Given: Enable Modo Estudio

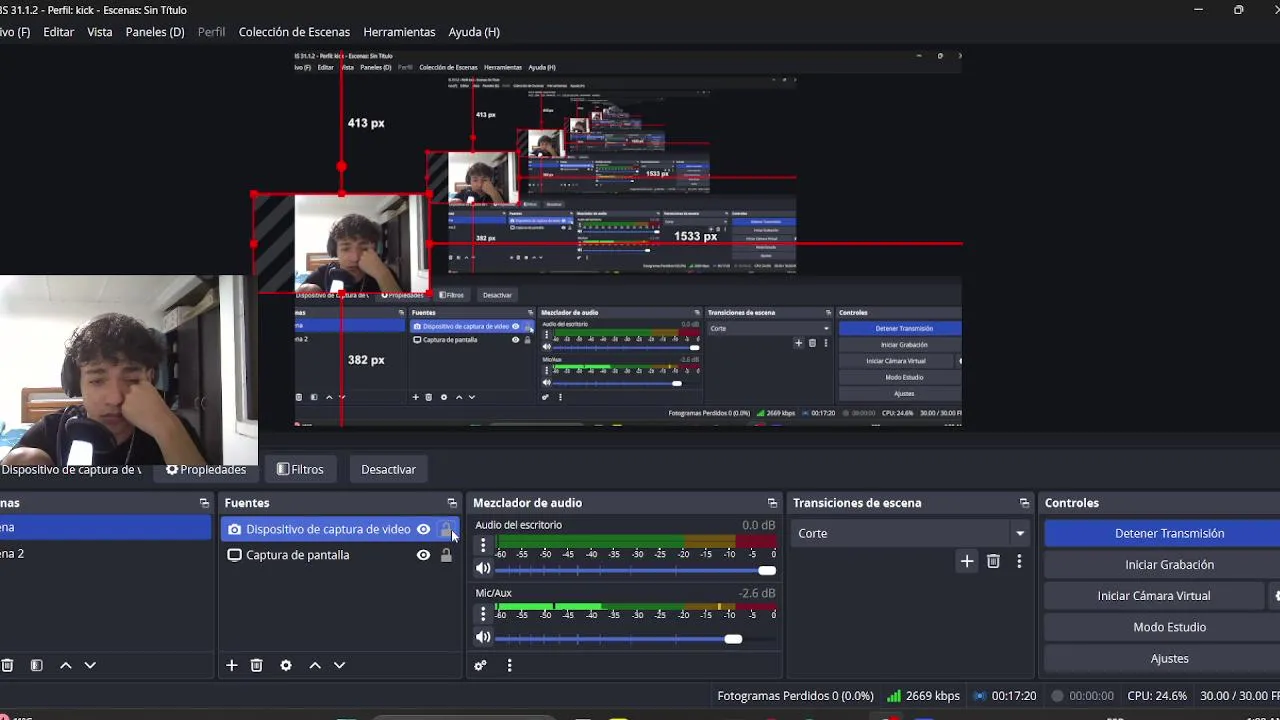Looking at the screenshot, I should 1169,627.
